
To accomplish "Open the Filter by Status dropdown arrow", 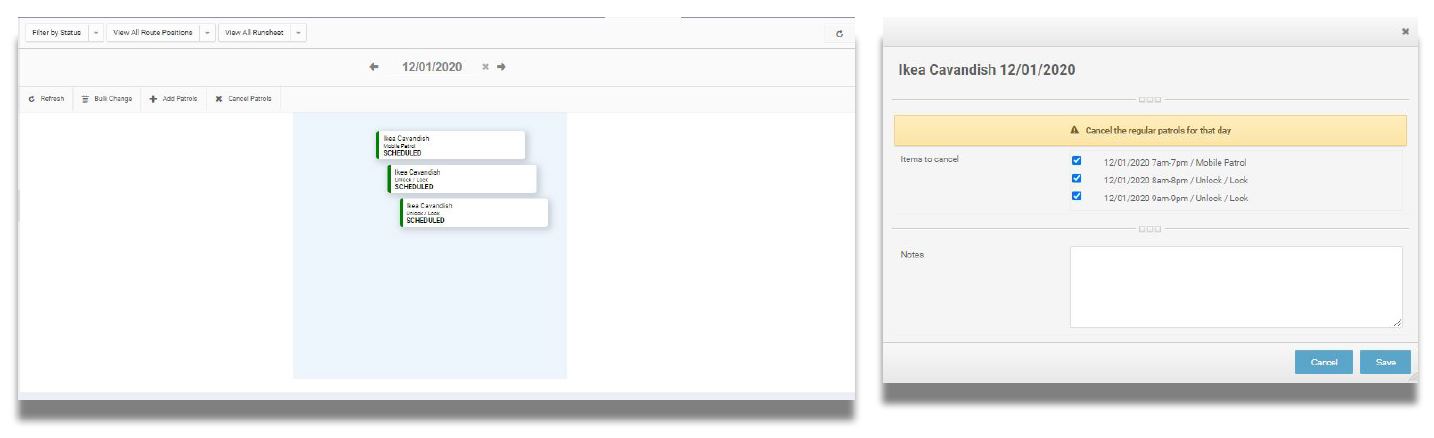I will (x=96, y=33).
